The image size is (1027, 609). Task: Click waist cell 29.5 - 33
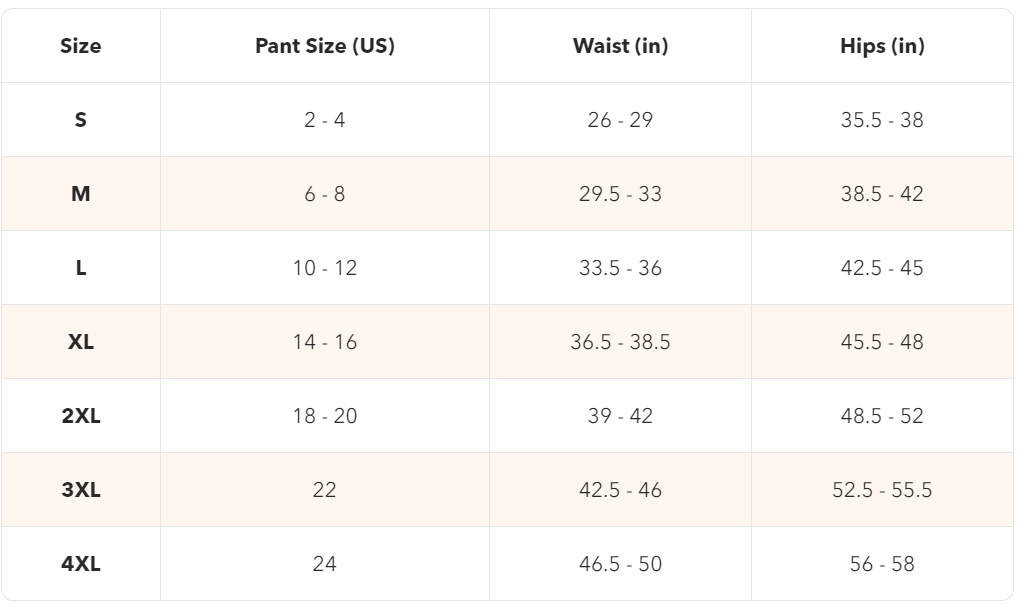pyautogui.click(x=620, y=194)
